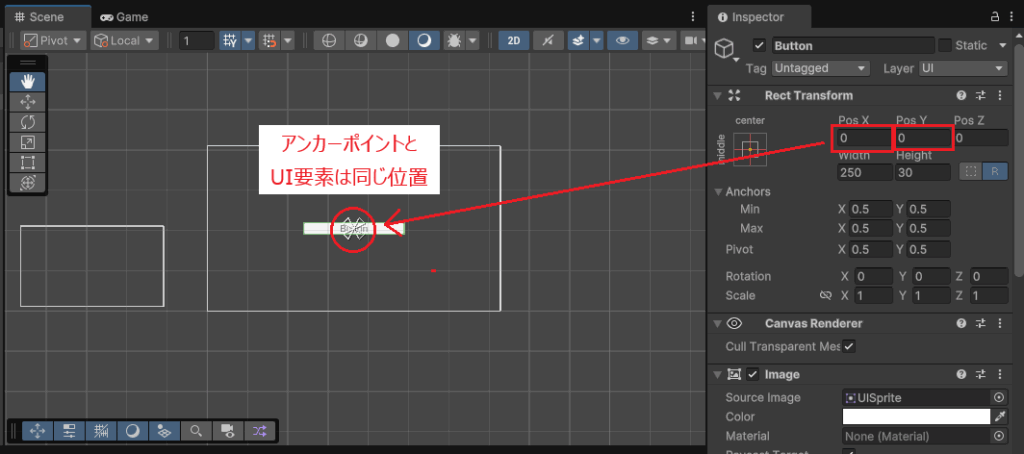Open the Static flags dropdown arrow
This screenshot has height=454, width=1024.
[x=1002, y=46]
